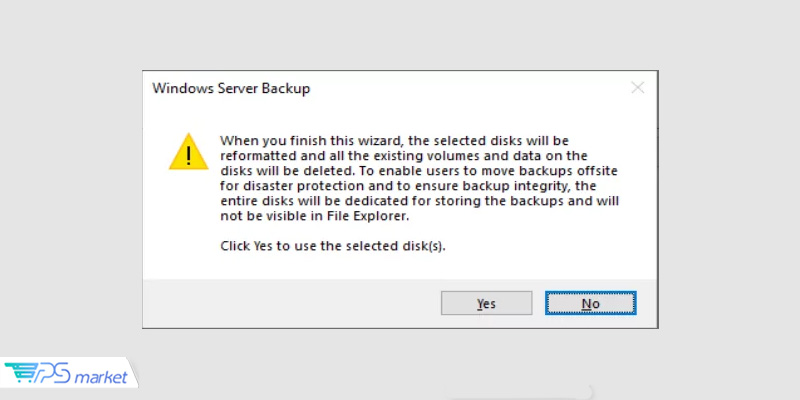
Task: Click the PS market shopping cart icon
Action: pos(21,373)
